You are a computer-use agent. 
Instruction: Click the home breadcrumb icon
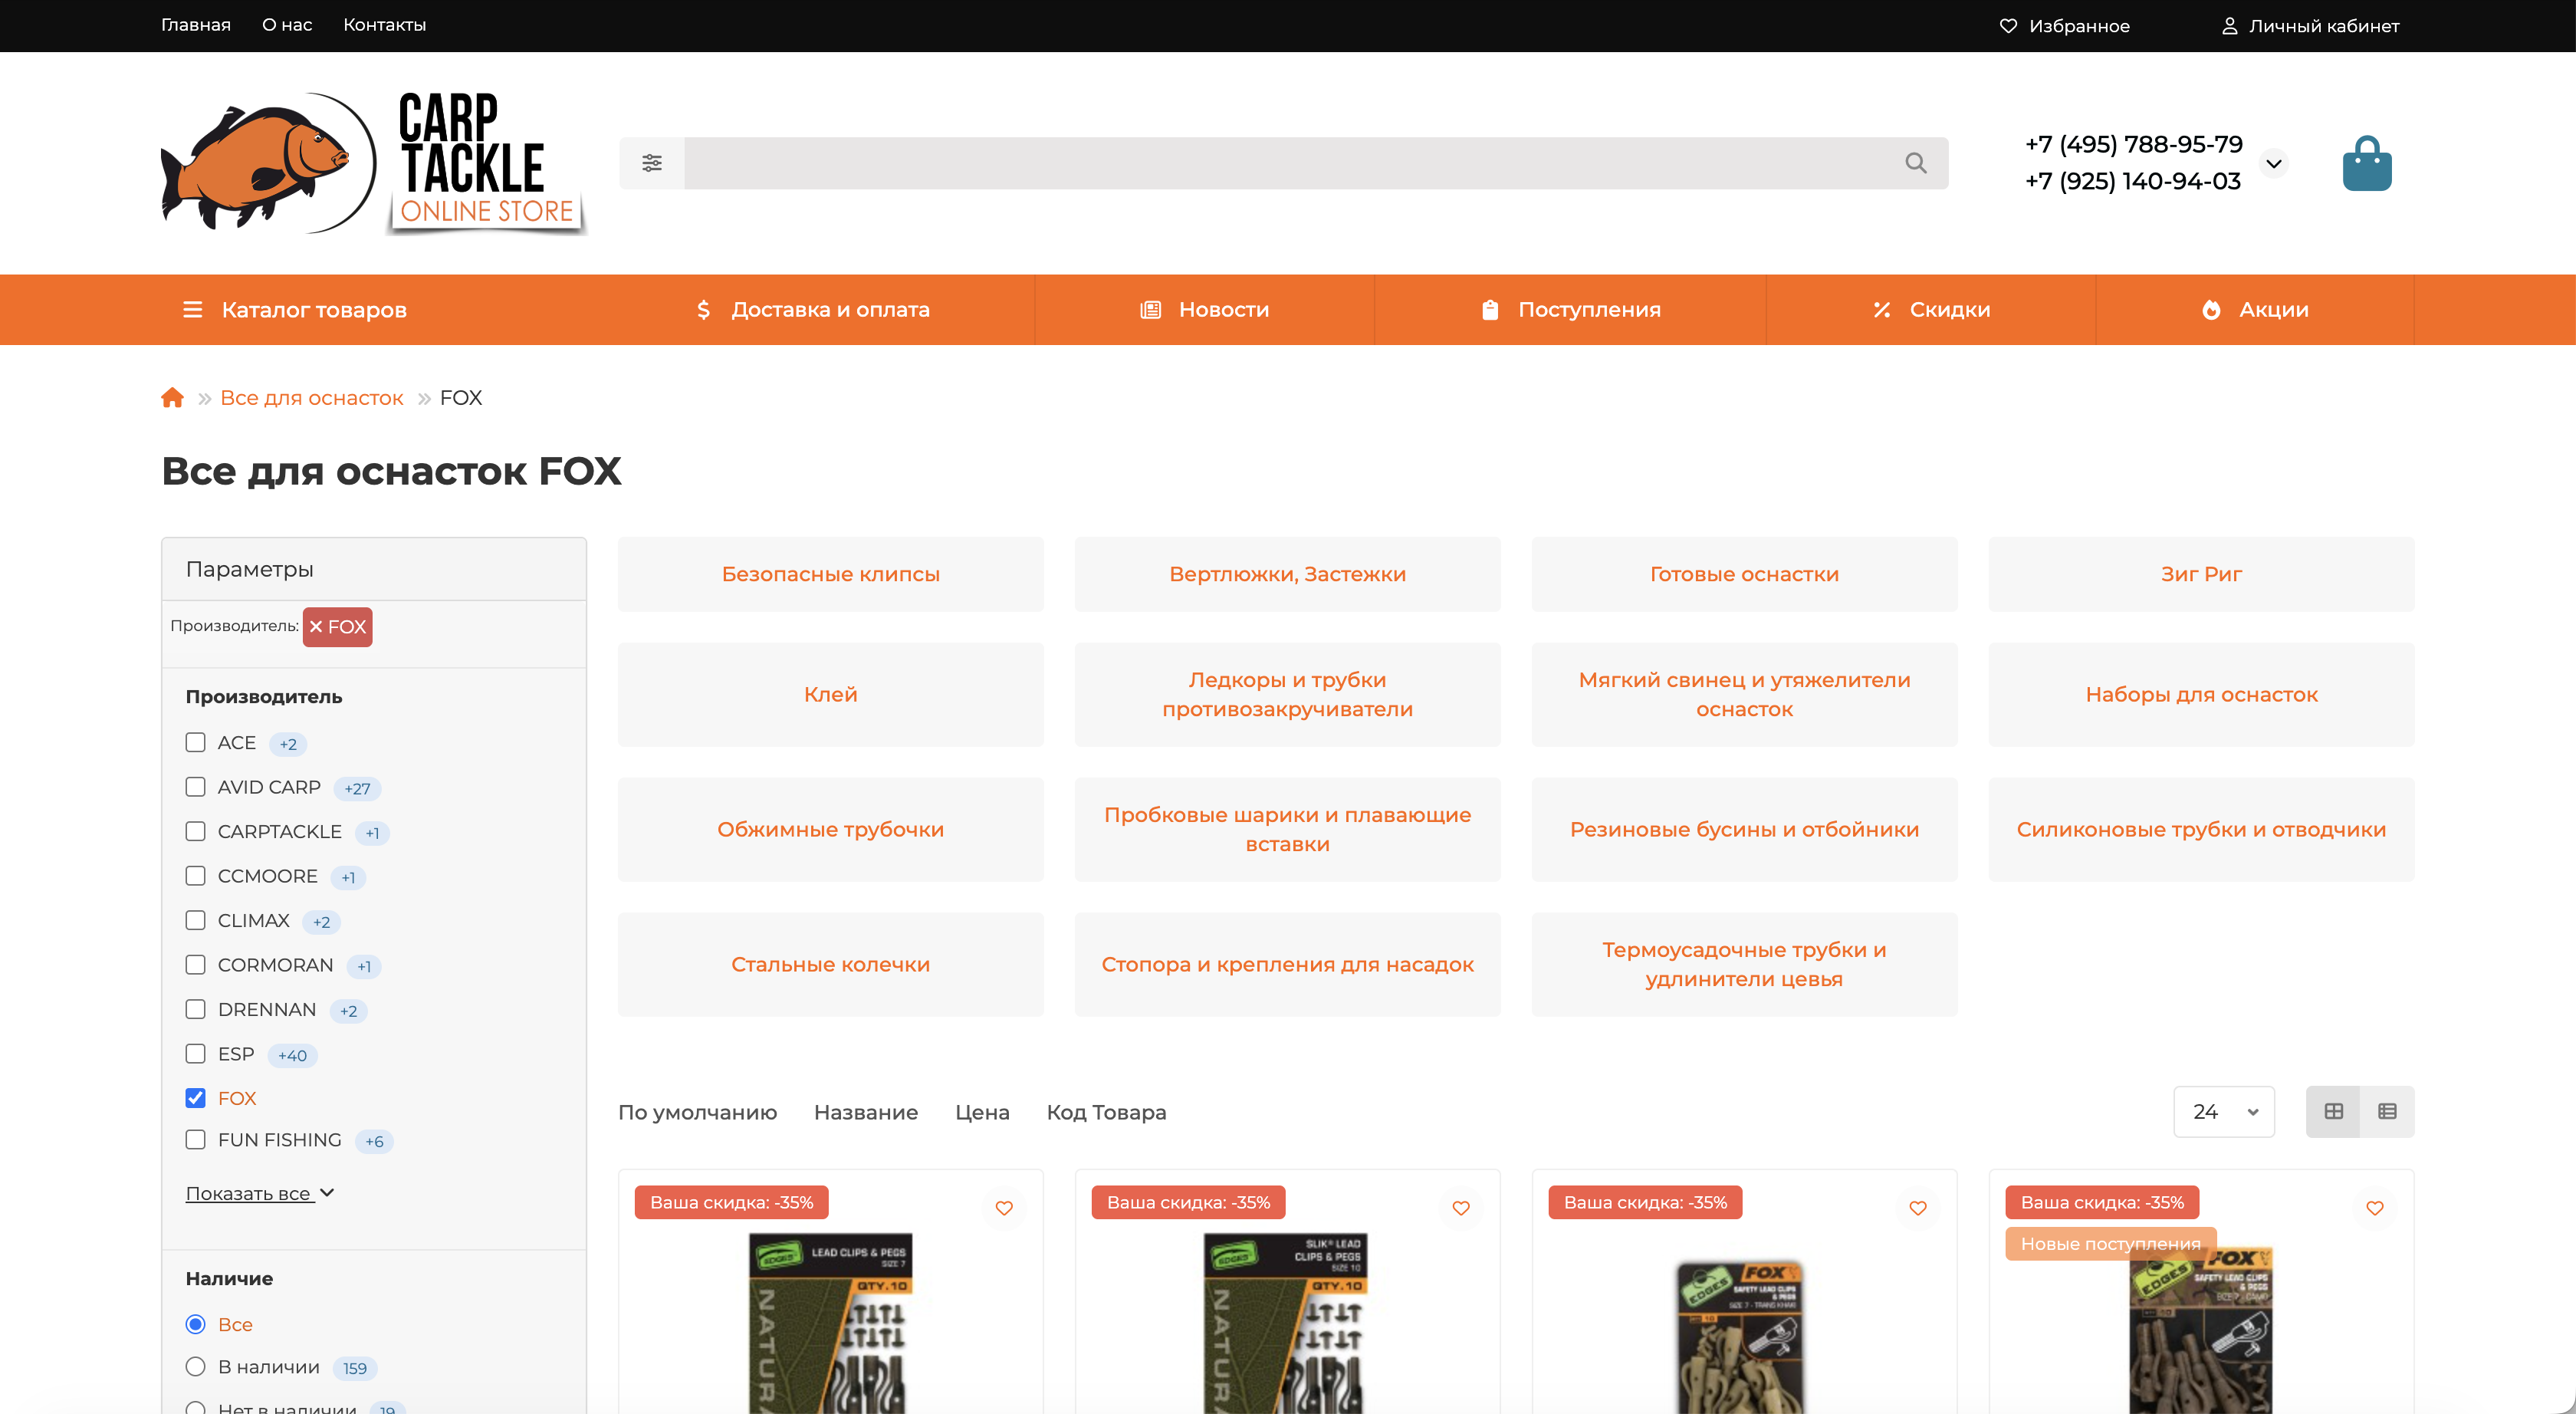pyautogui.click(x=172, y=398)
